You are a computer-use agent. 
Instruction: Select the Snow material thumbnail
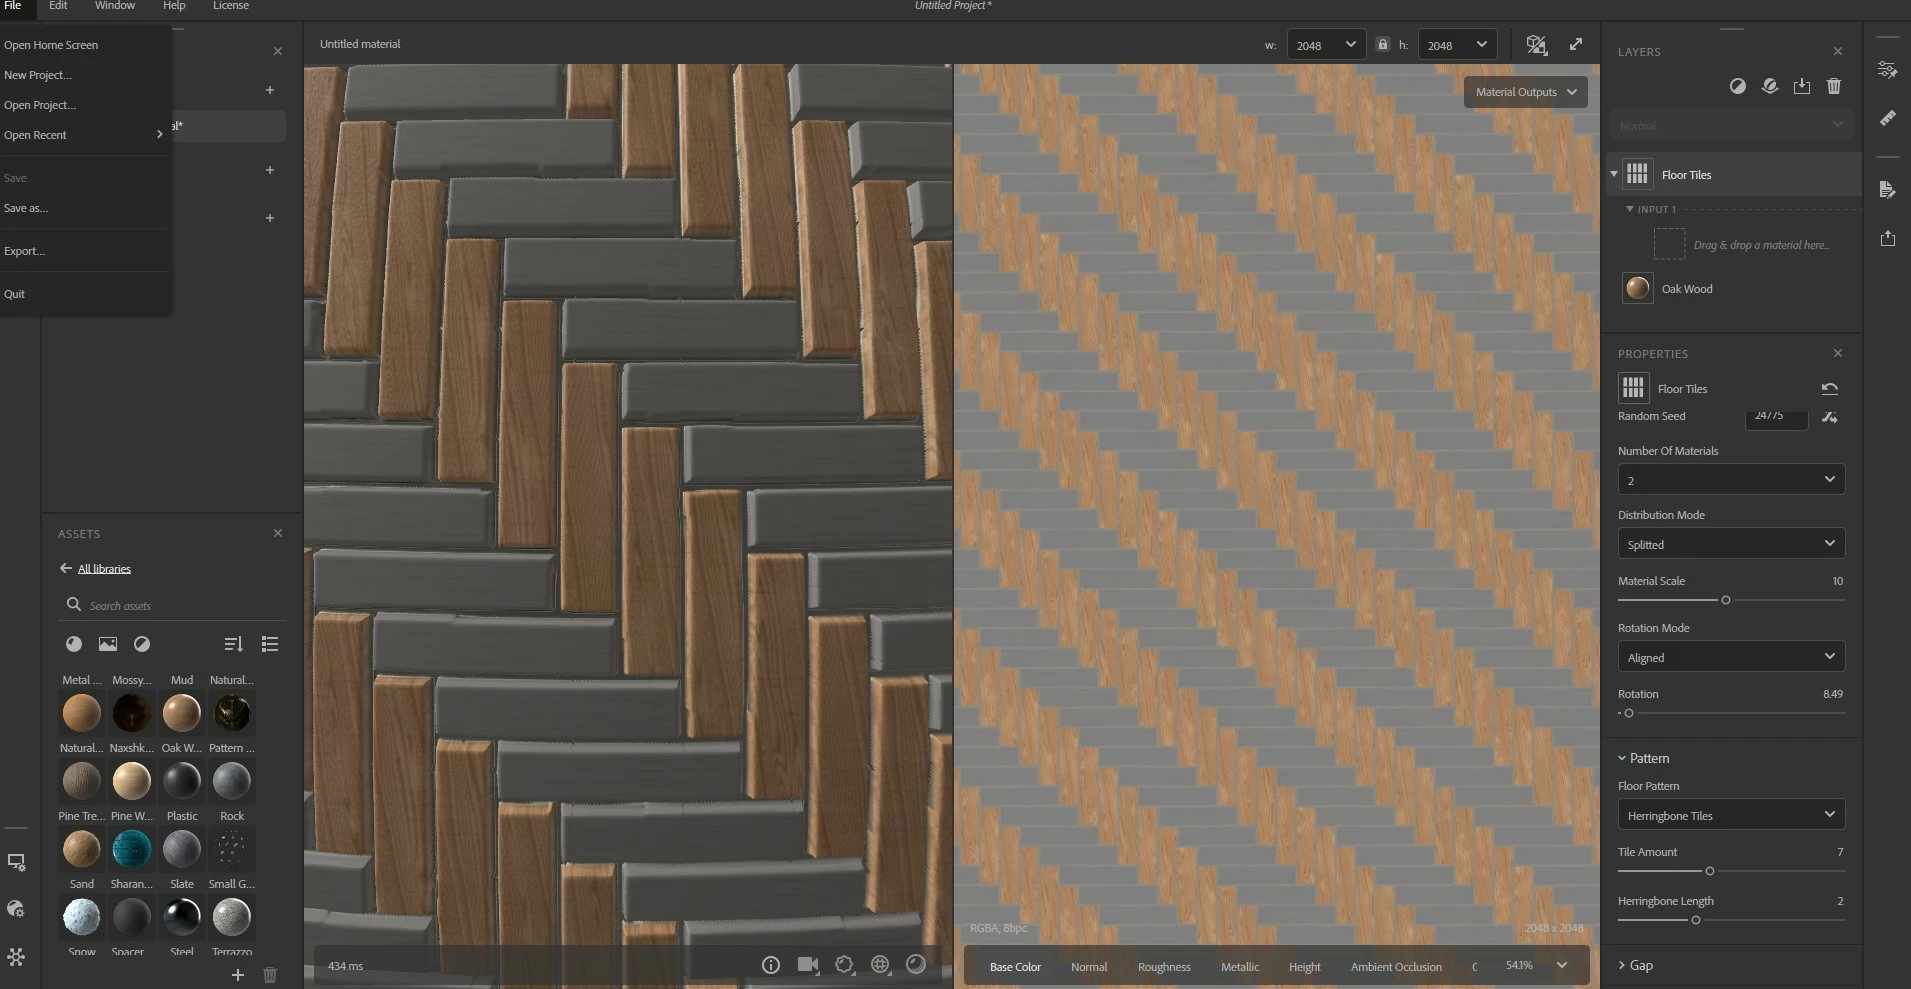coord(82,917)
